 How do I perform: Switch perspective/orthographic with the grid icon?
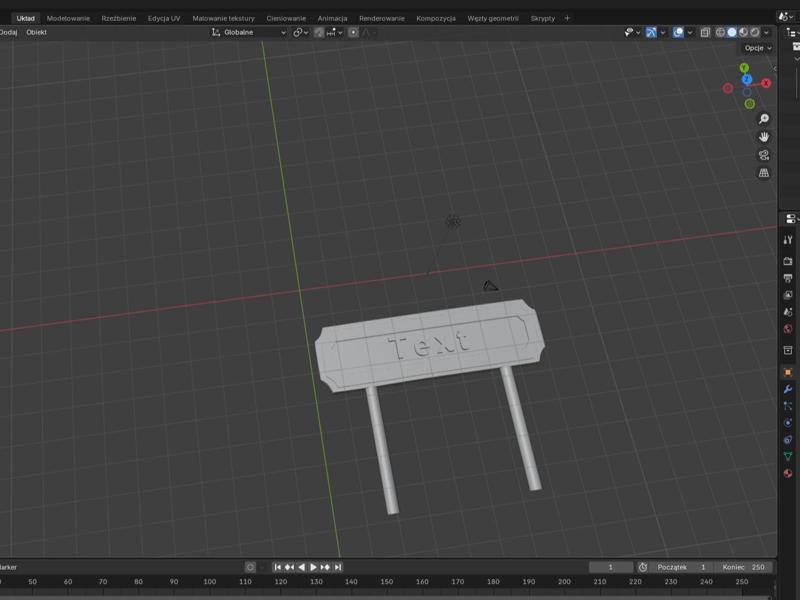pyautogui.click(x=764, y=173)
